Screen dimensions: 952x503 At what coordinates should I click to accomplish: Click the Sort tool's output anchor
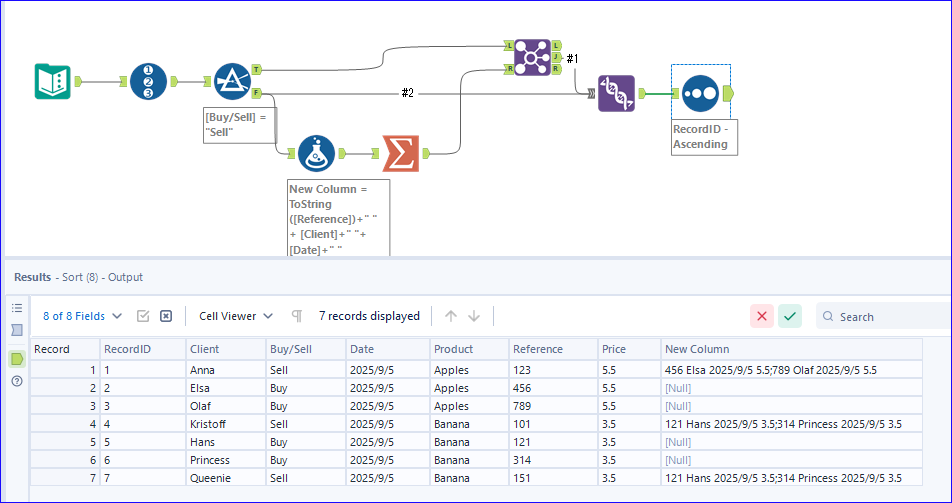click(x=729, y=94)
